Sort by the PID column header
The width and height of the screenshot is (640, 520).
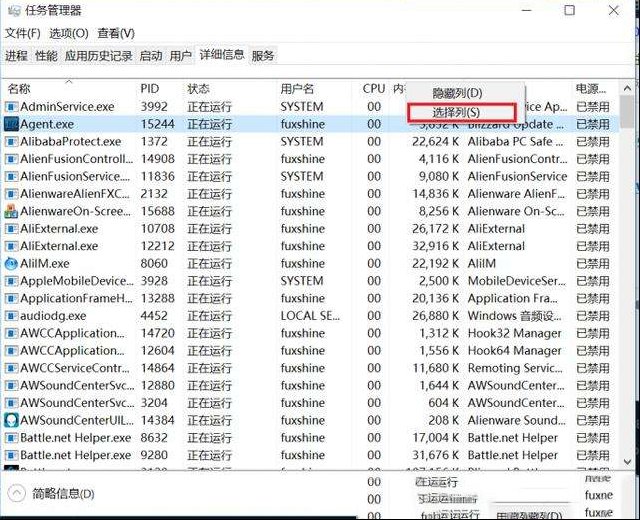[x=149, y=89]
